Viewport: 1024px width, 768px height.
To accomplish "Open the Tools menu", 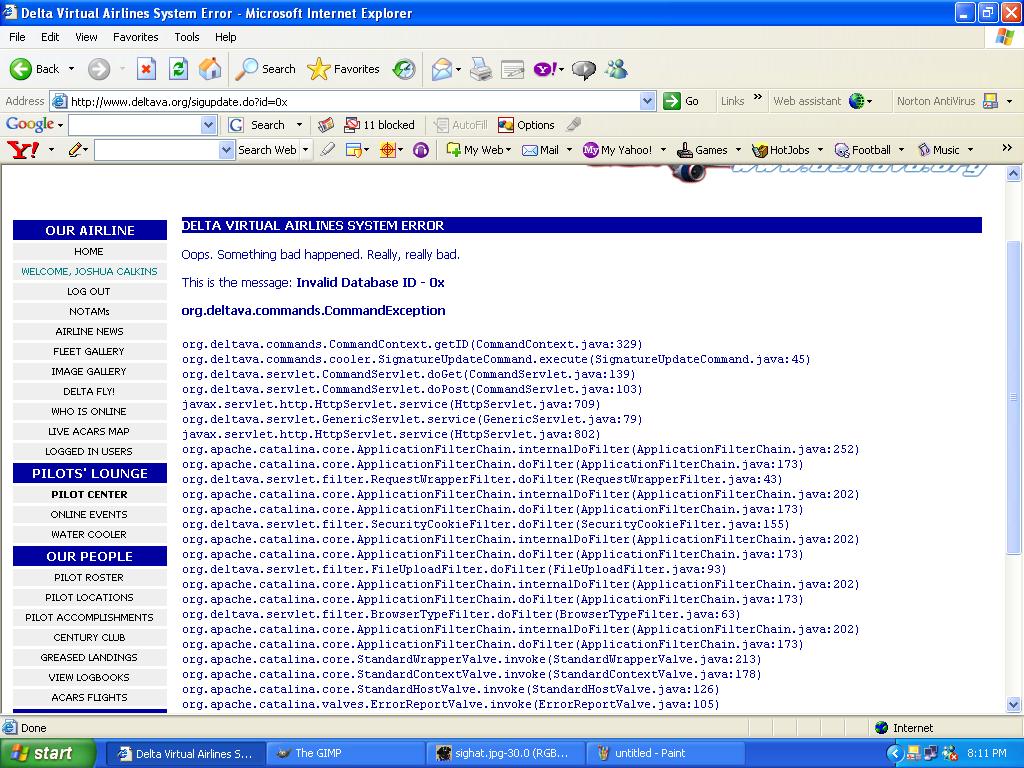I will (x=186, y=37).
